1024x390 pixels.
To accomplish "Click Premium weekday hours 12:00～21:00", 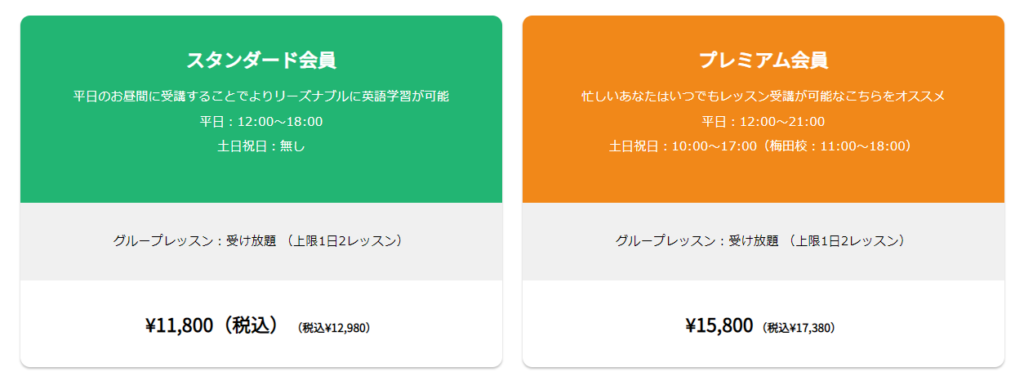I will pyautogui.click(x=763, y=122).
